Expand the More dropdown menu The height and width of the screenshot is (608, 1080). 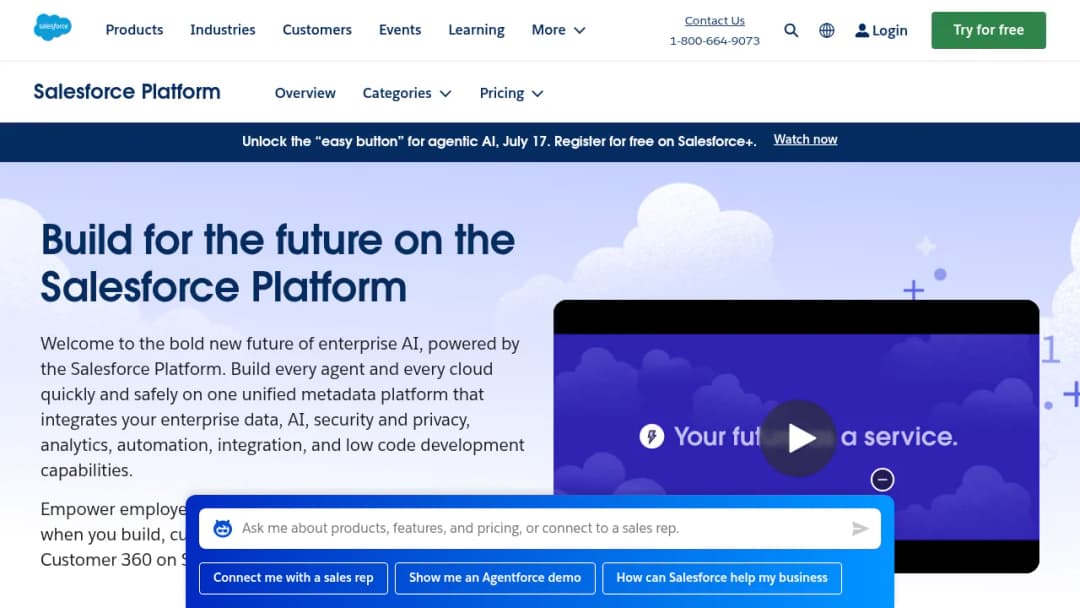[x=559, y=30]
